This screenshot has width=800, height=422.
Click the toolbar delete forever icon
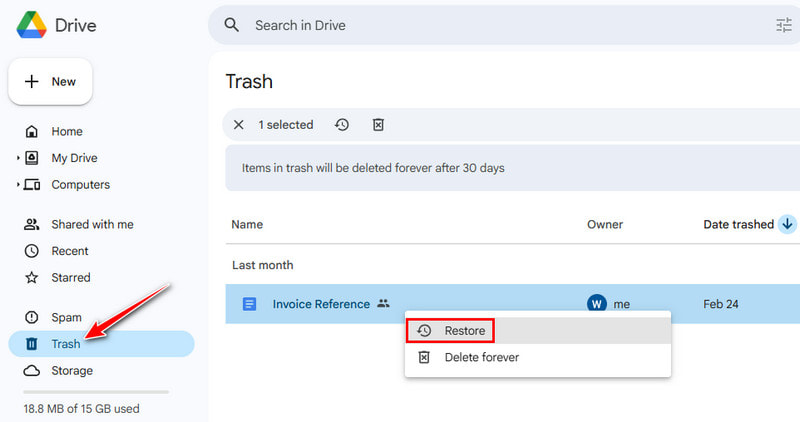378,125
